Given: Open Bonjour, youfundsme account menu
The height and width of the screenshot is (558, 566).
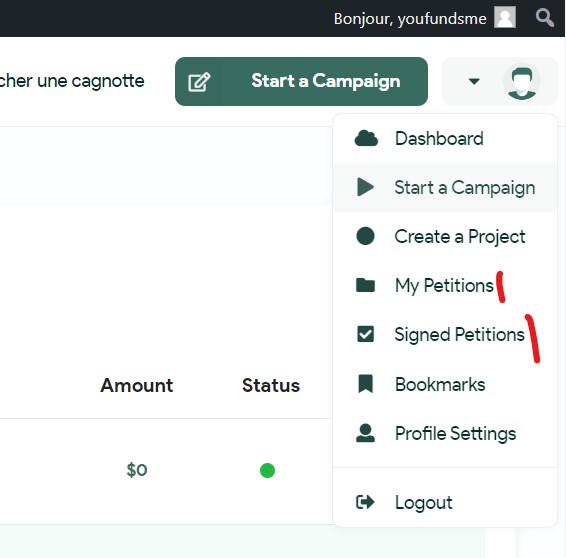Looking at the screenshot, I should (410, 18).
